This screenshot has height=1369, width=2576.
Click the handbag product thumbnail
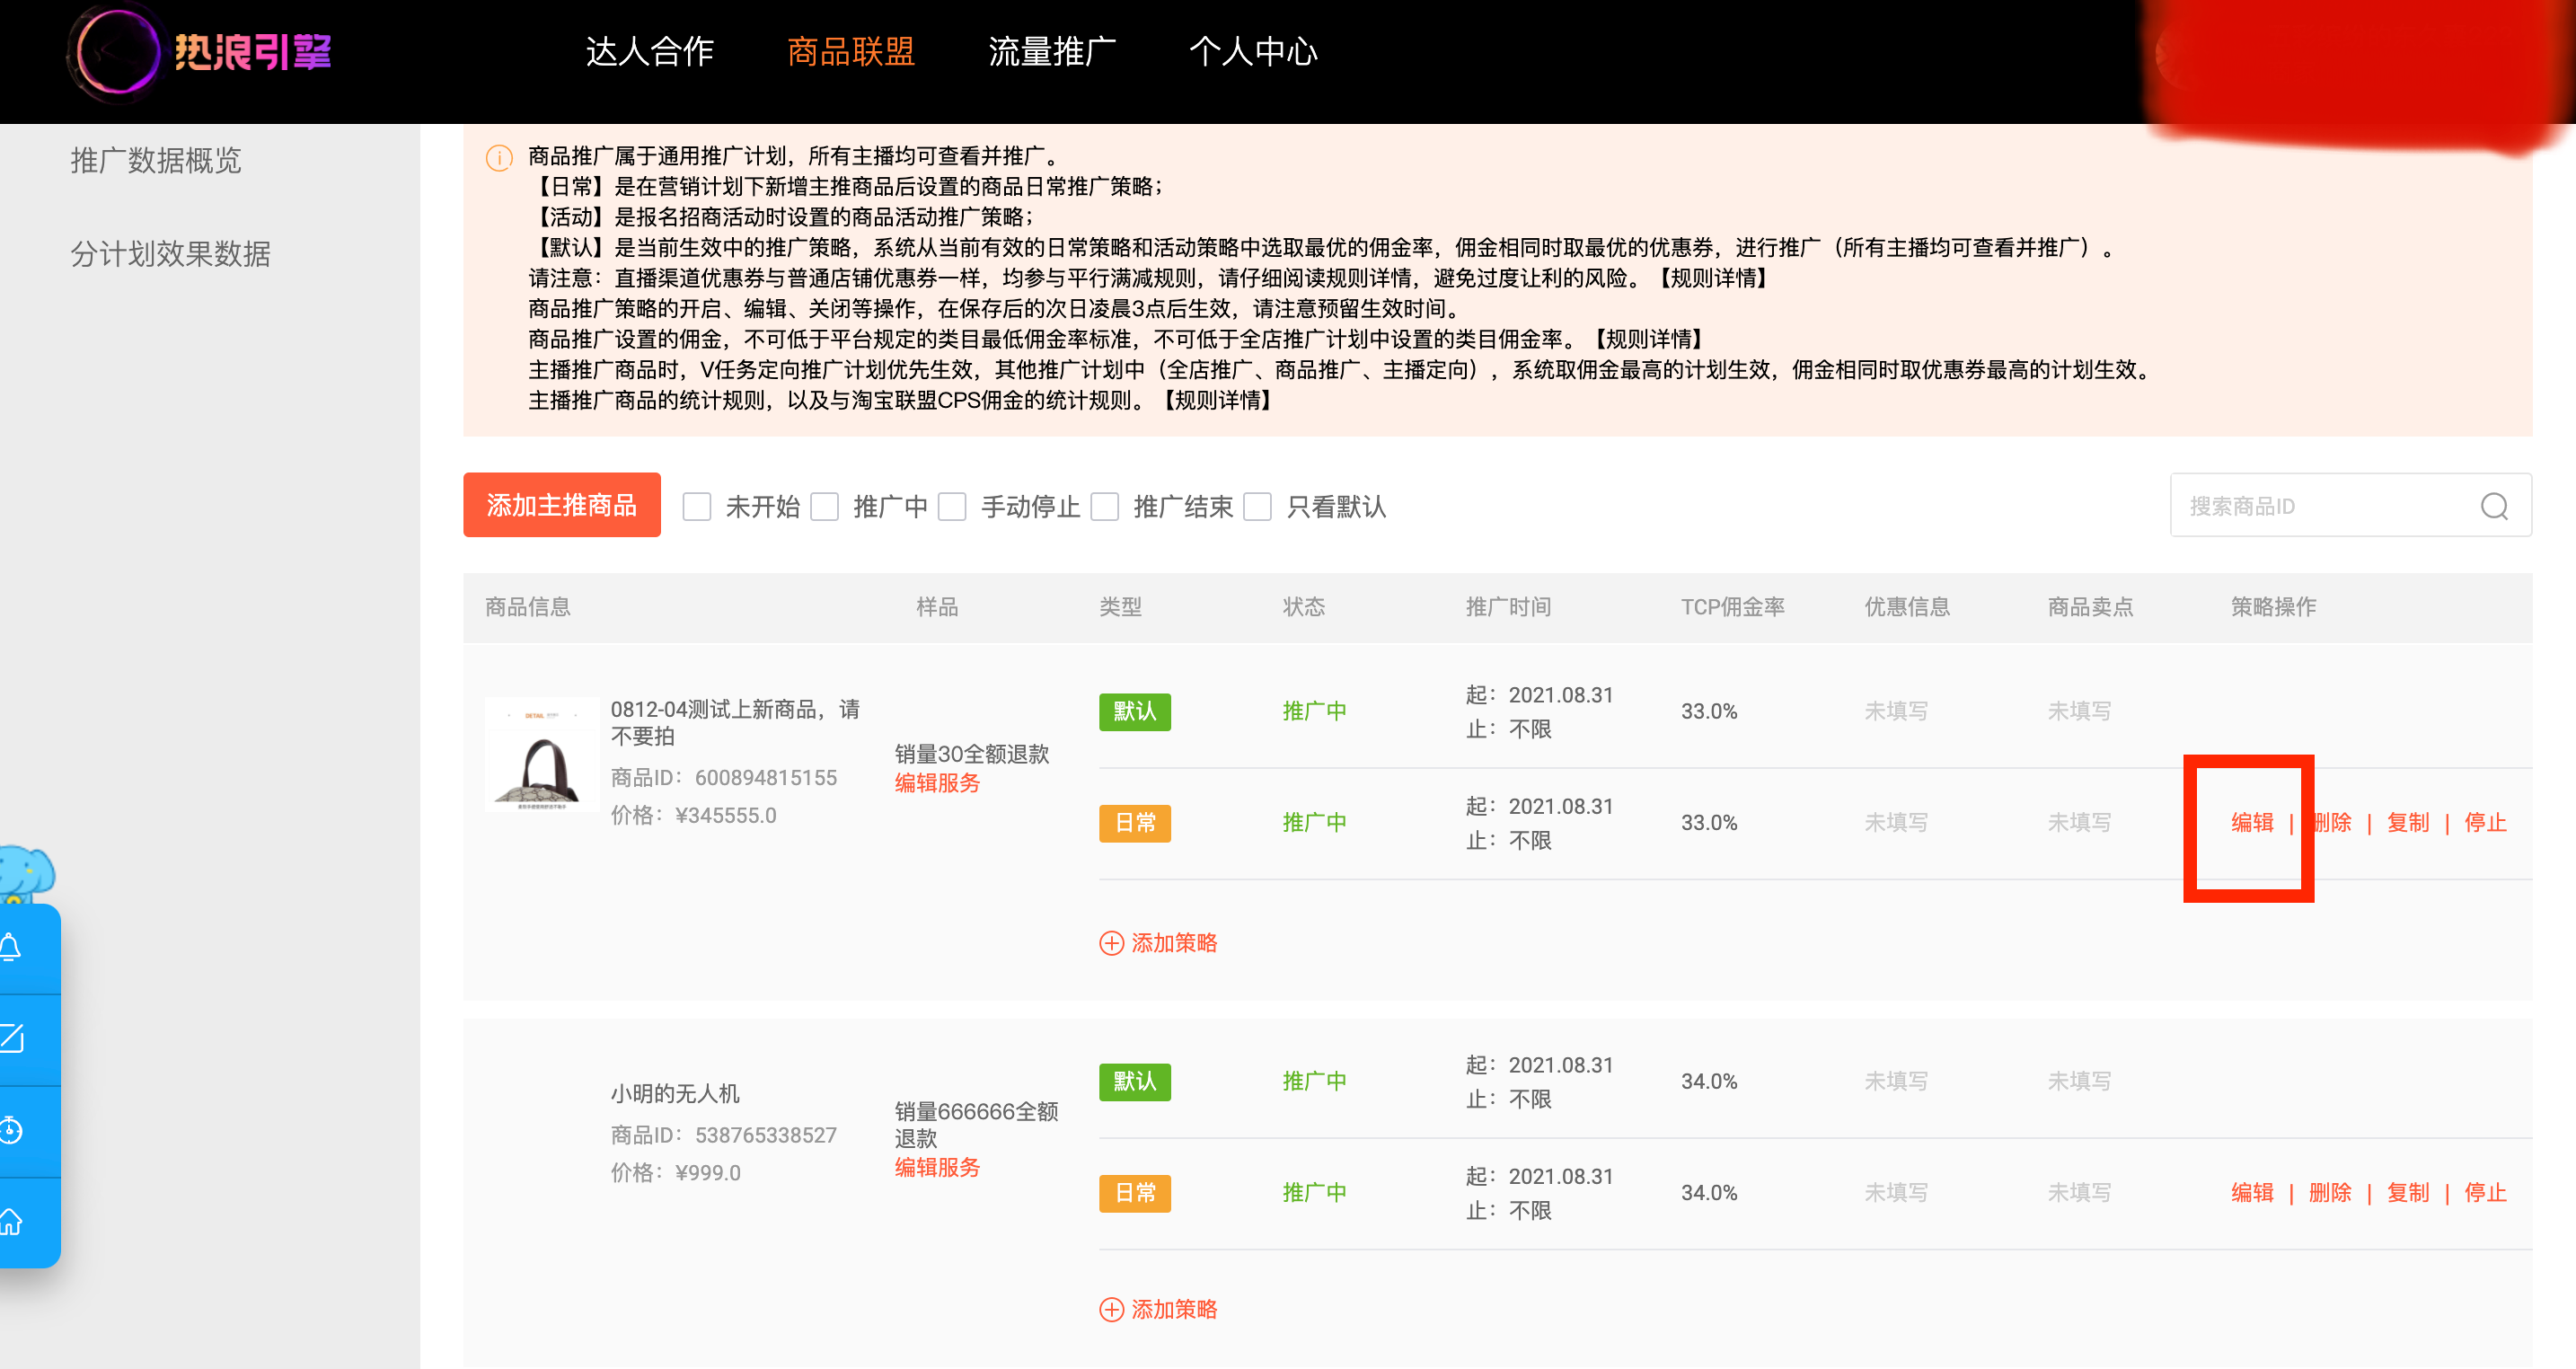[541, 755]
